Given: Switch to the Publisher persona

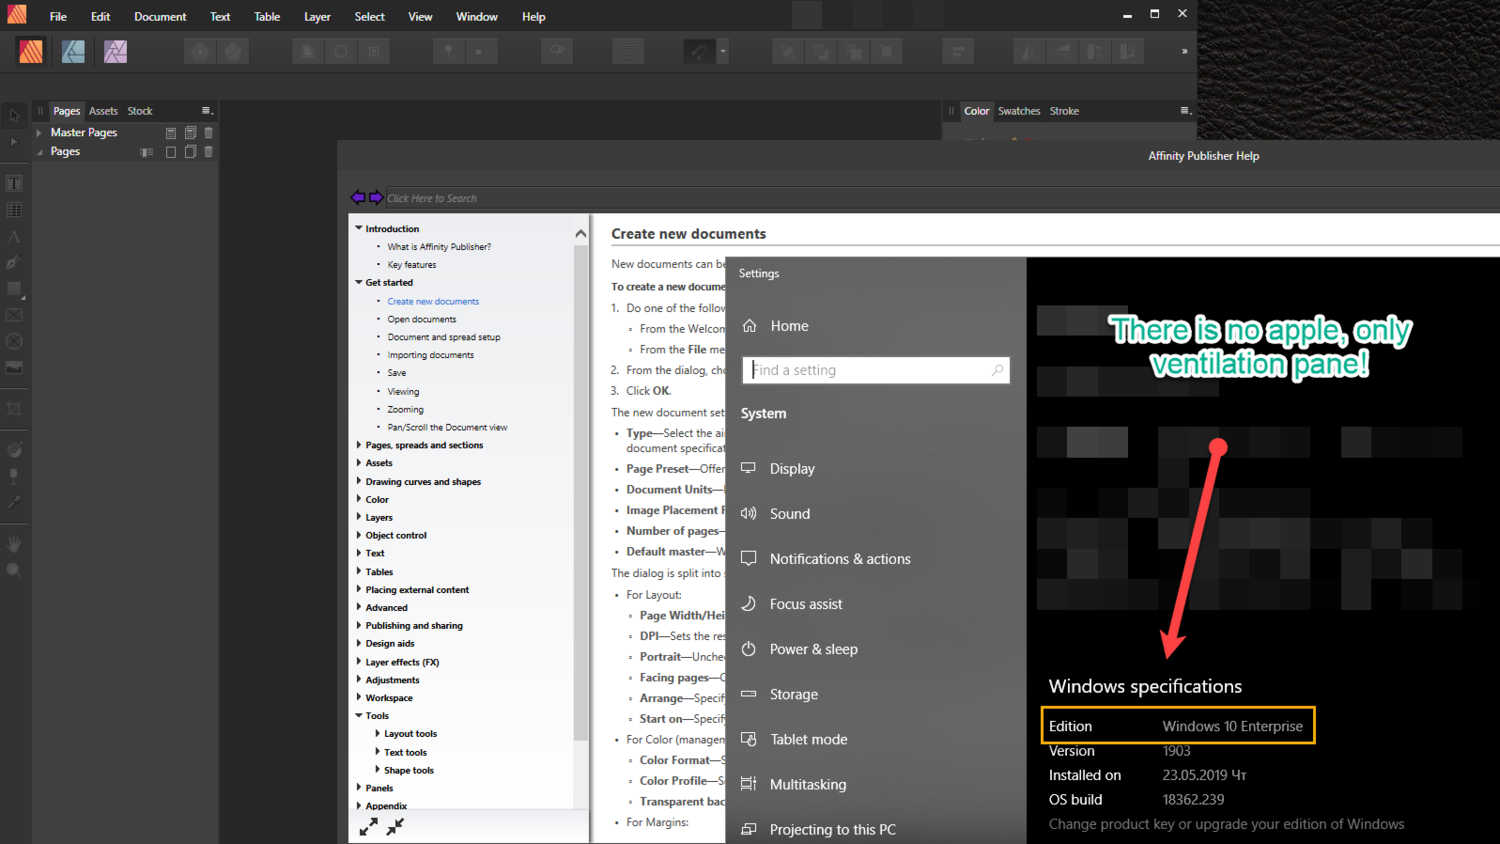Looking at the screenshot, I should coord(31,51).
